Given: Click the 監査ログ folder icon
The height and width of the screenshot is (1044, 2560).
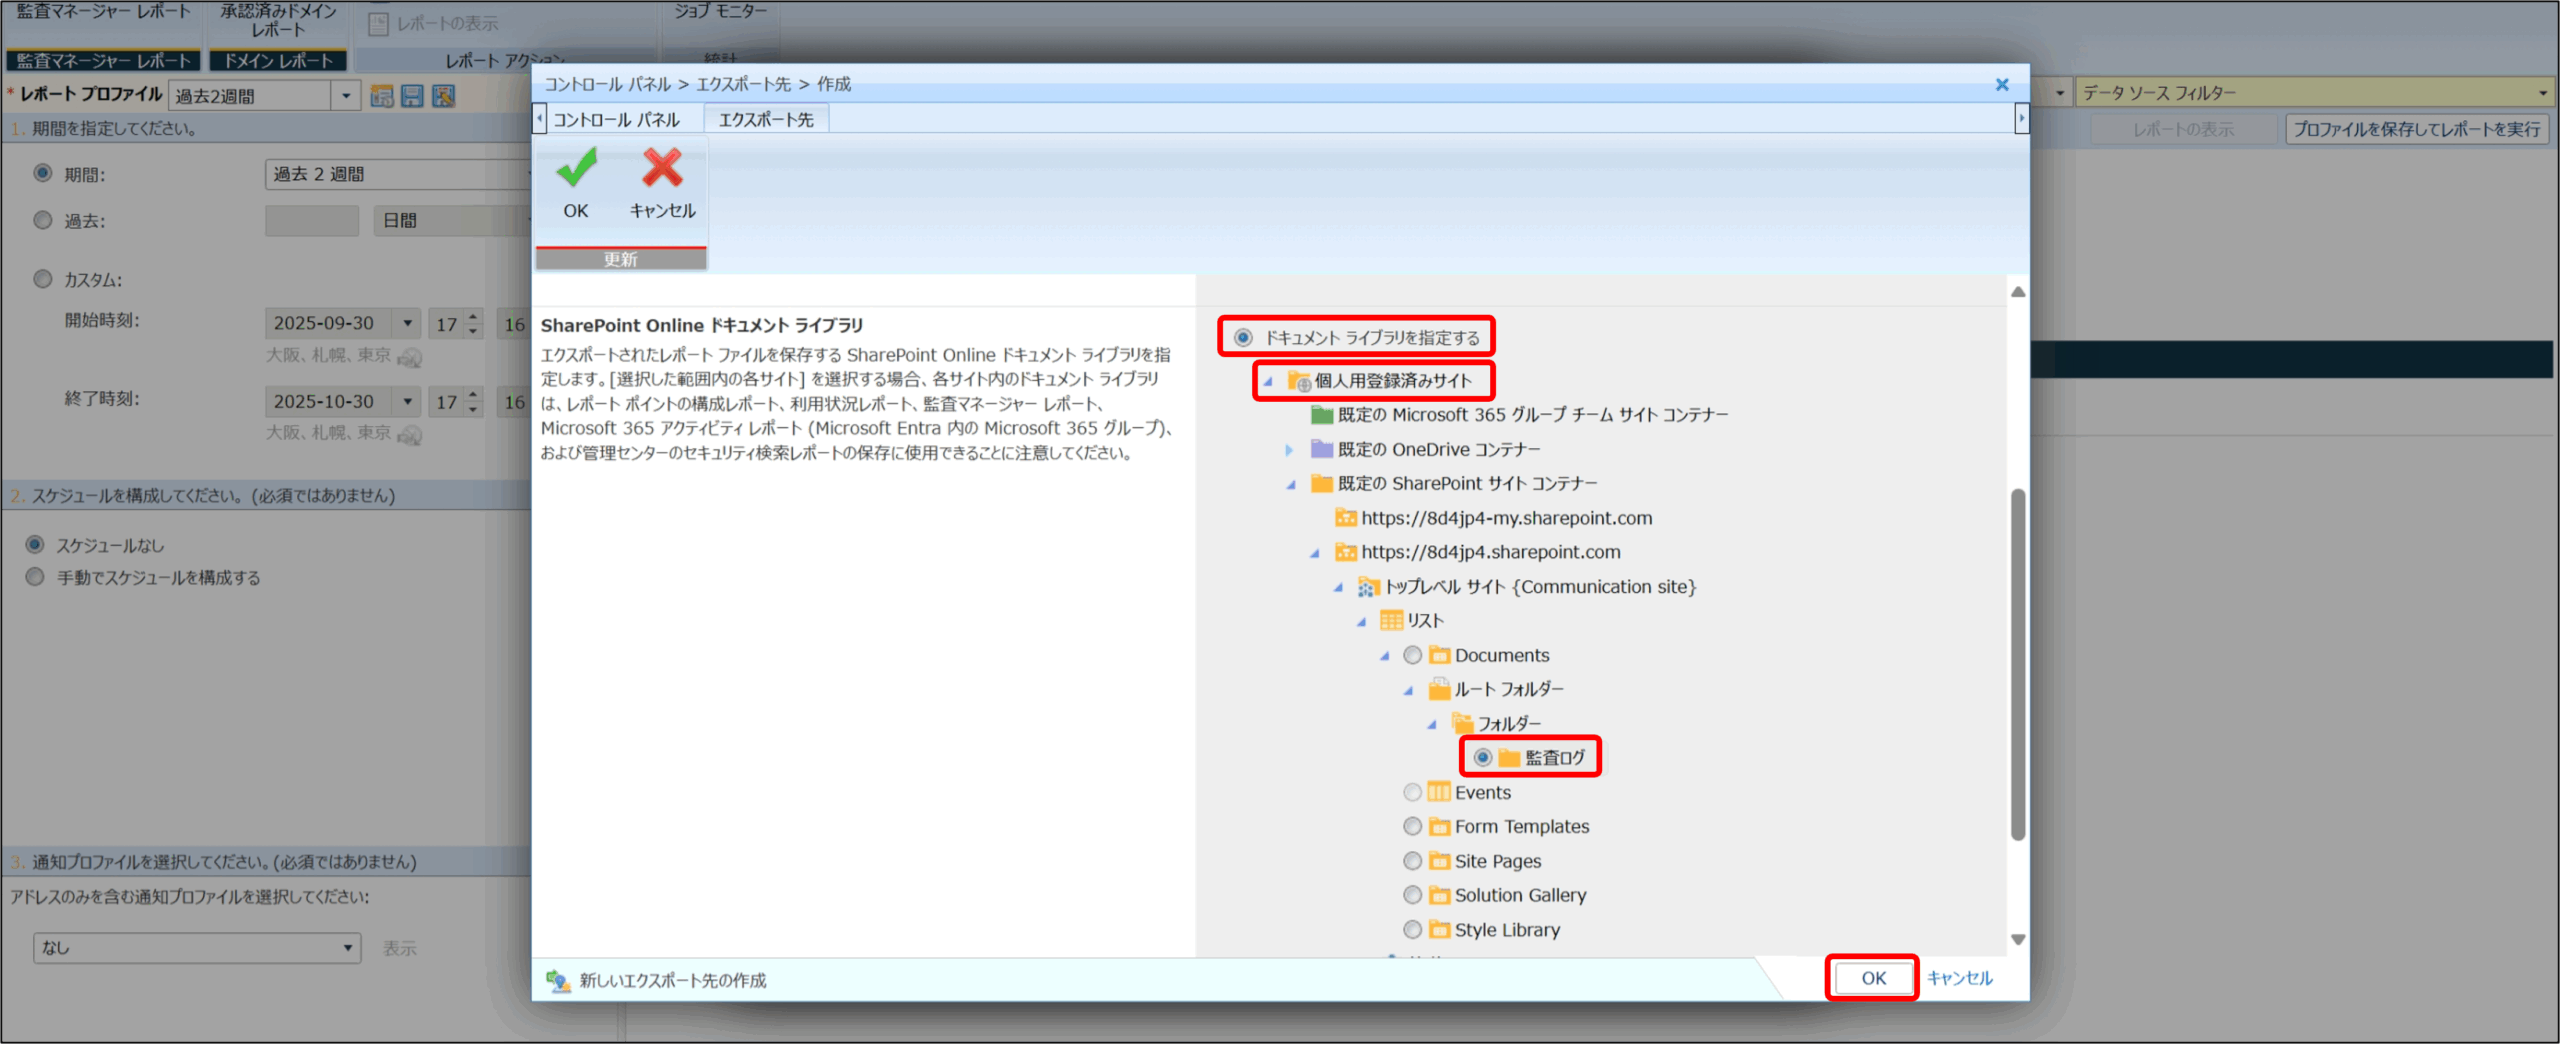Looking at the screenshot, I should pyautogui.click(x=1509, y=758).
